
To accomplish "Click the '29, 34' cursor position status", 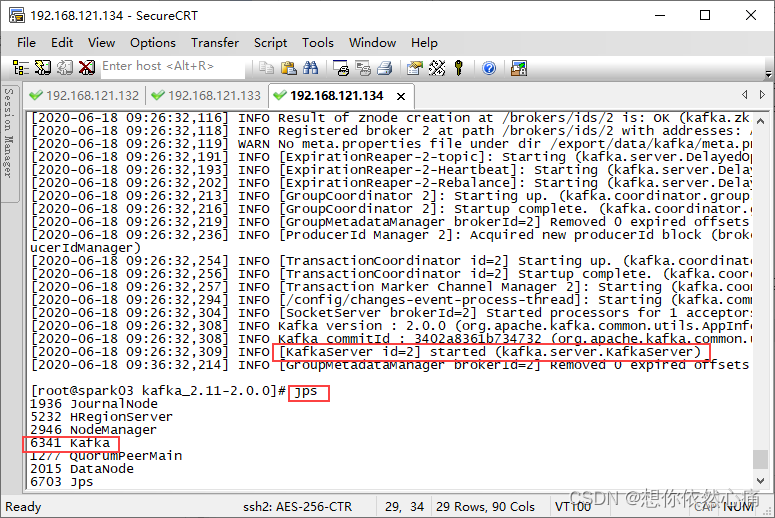I will (404, 507).
